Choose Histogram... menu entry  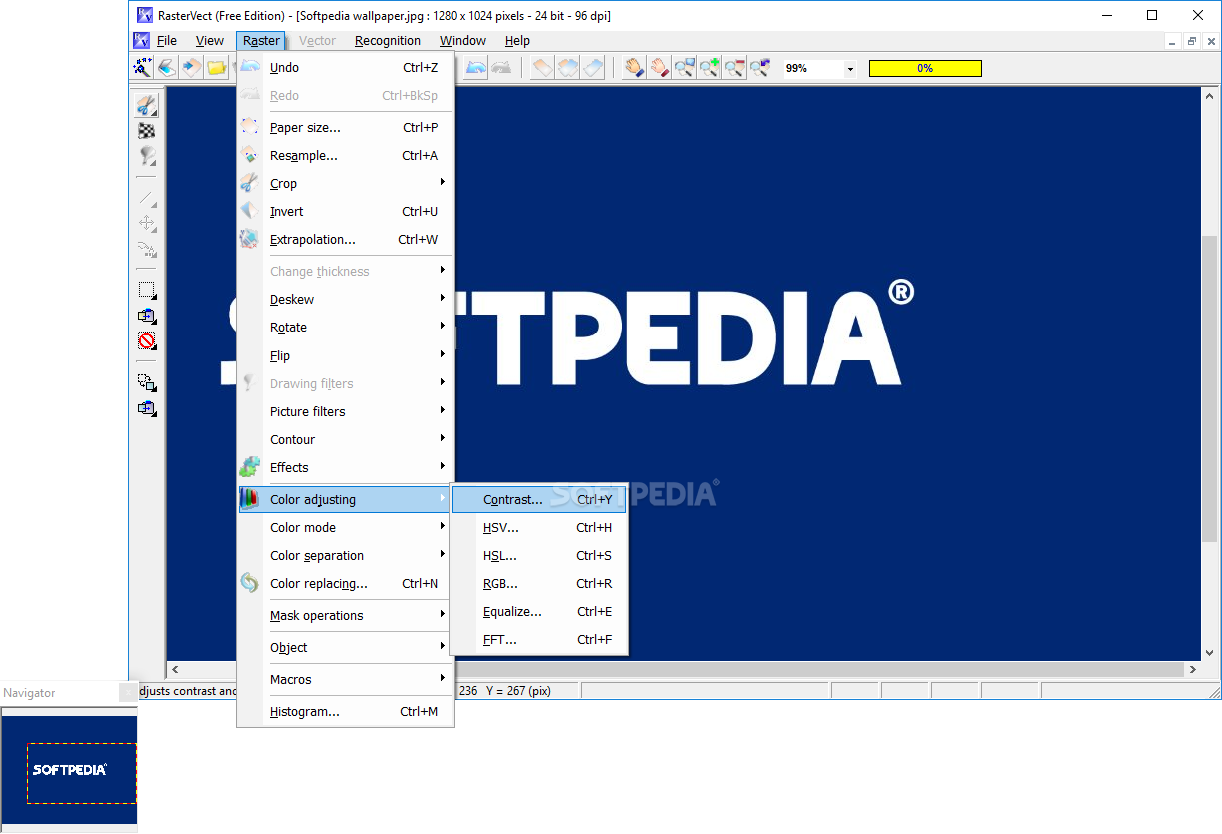pos(345,712)
